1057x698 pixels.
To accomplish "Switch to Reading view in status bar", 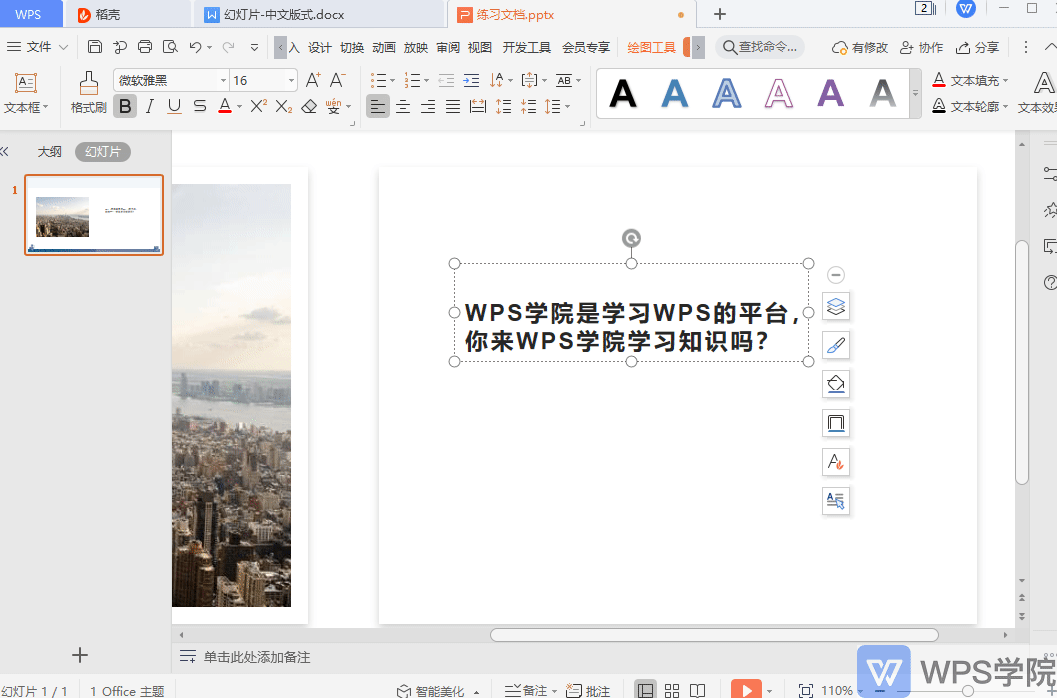I will click(698, 690).
